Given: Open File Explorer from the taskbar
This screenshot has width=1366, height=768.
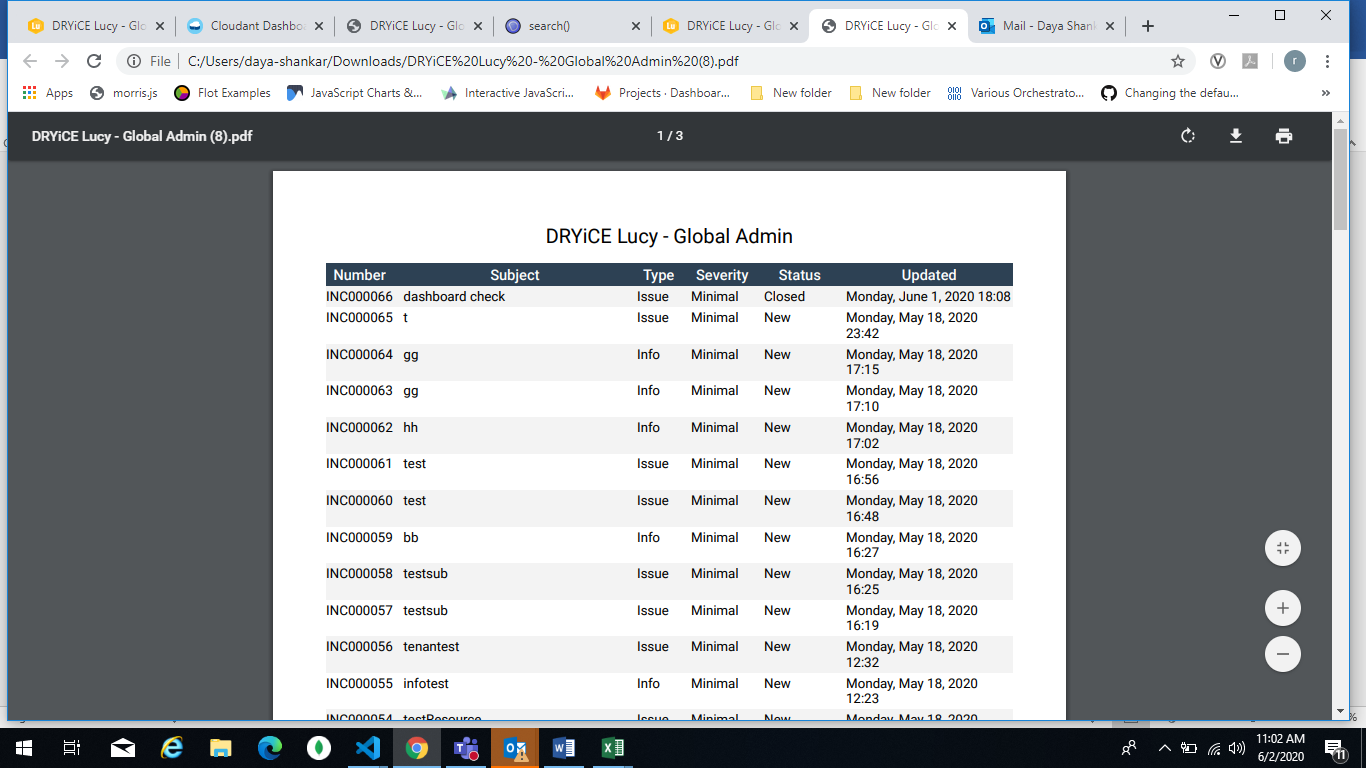Looking at the screenshot, I should click(221, 748).
